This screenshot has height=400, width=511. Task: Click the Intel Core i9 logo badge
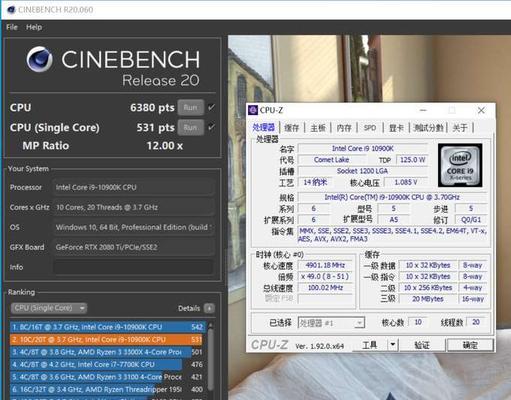click(x=460, y=165)
